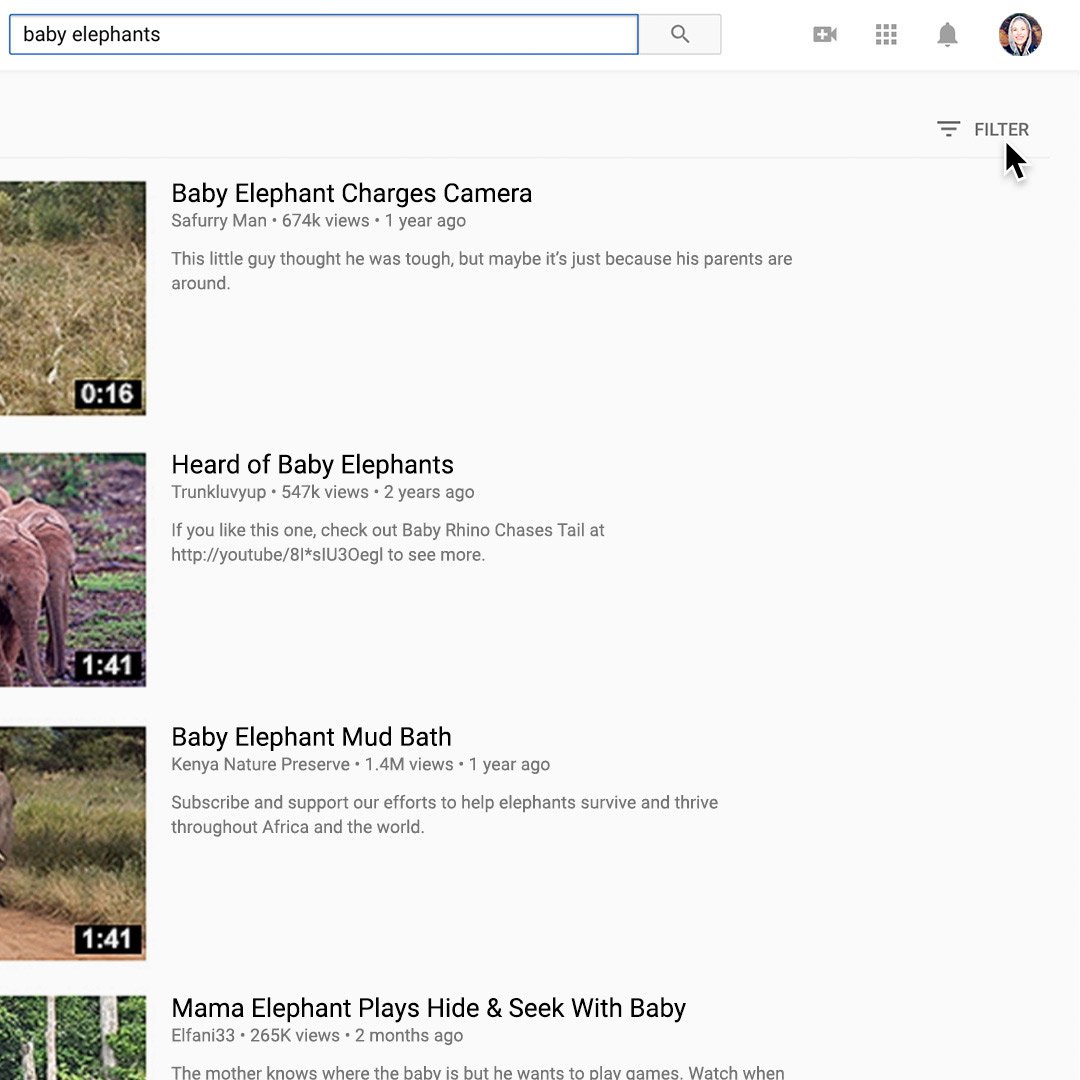This screenshot has height=1080, width=1080.
Task: Visit the Kenya Nature Preserve channel
Action: click(260, 765)
